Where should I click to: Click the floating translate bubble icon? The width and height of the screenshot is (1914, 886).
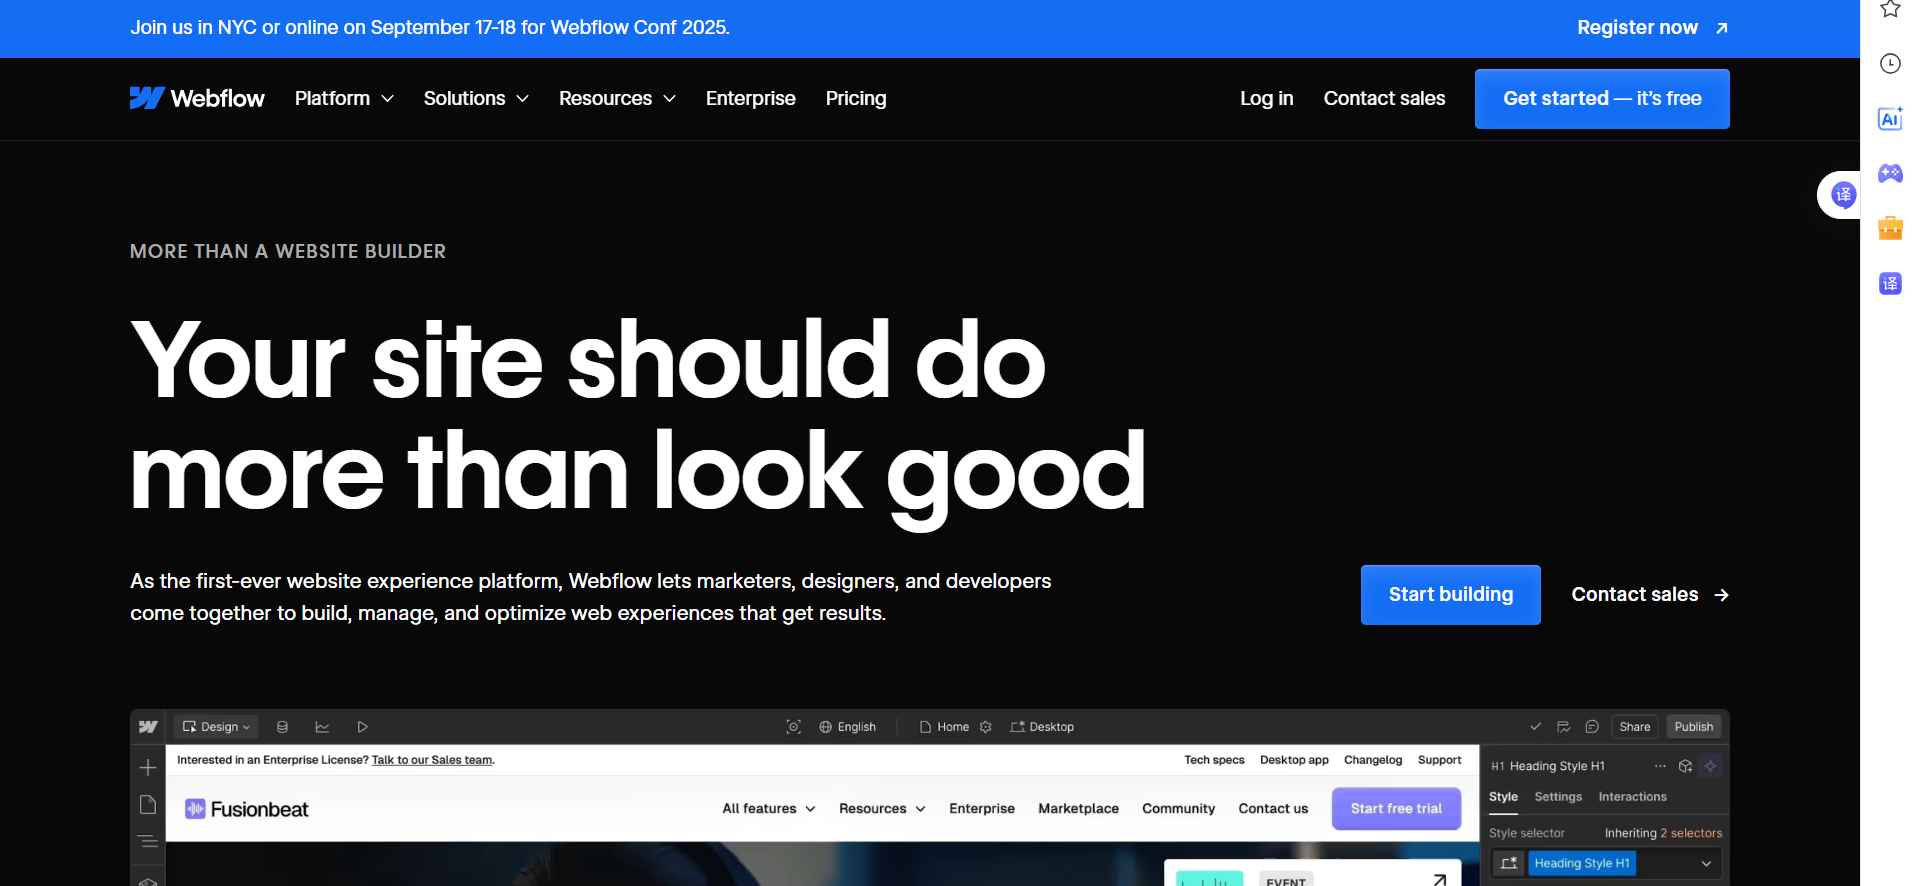1843,195
